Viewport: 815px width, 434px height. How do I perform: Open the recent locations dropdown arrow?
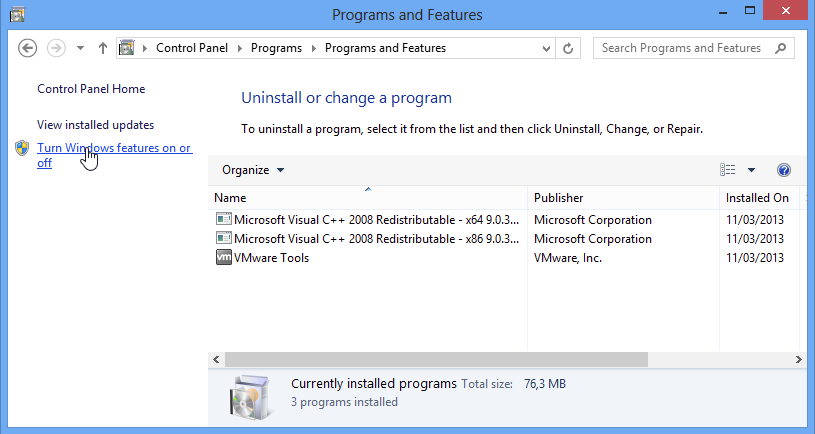80,48
